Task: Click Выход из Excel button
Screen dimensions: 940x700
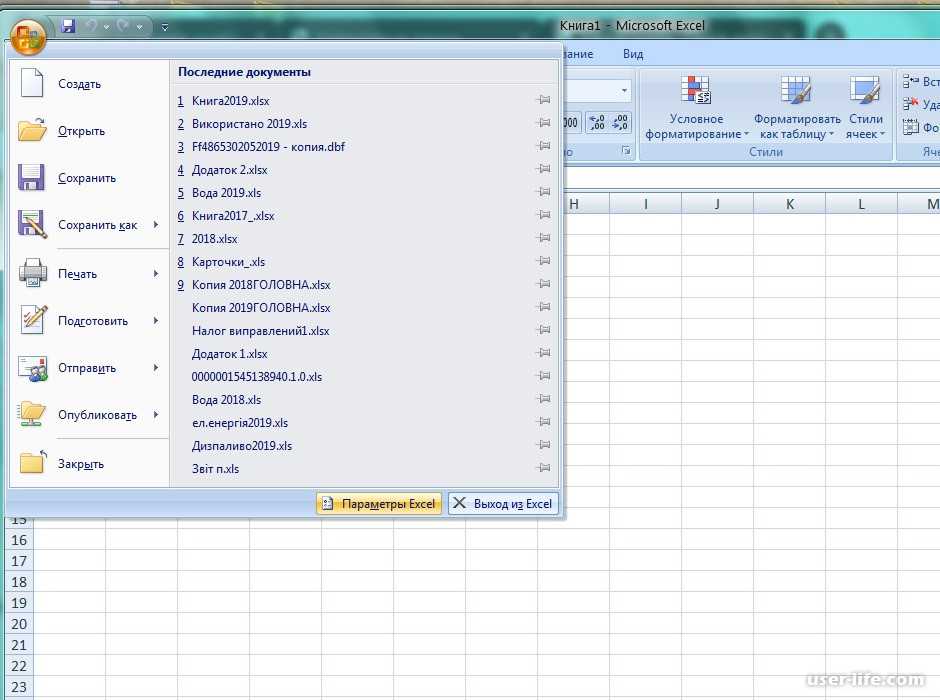Action: coord(503,503)
